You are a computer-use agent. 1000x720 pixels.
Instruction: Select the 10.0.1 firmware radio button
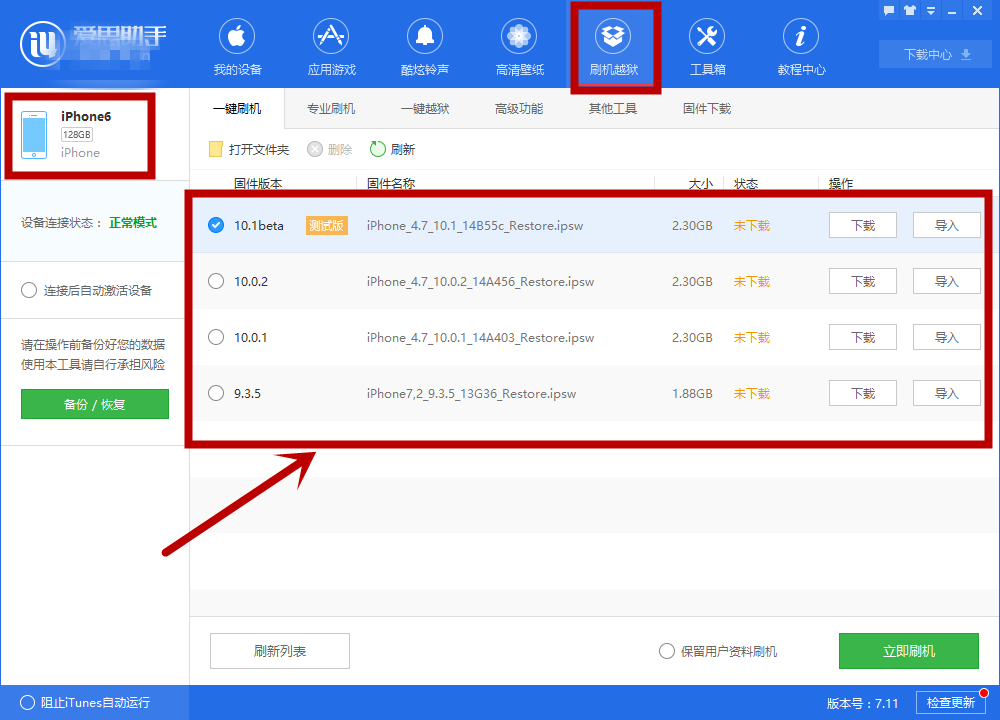216,337
